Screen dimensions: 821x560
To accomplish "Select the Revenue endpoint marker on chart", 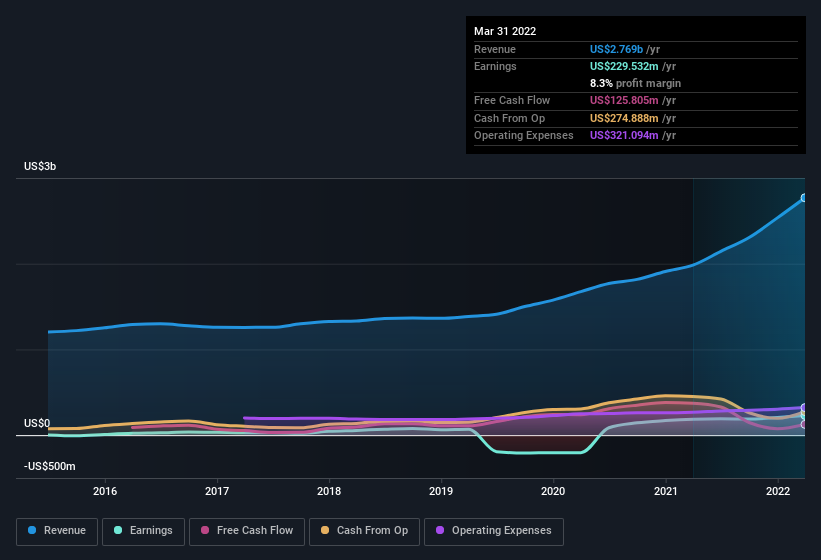I will 803,198.
